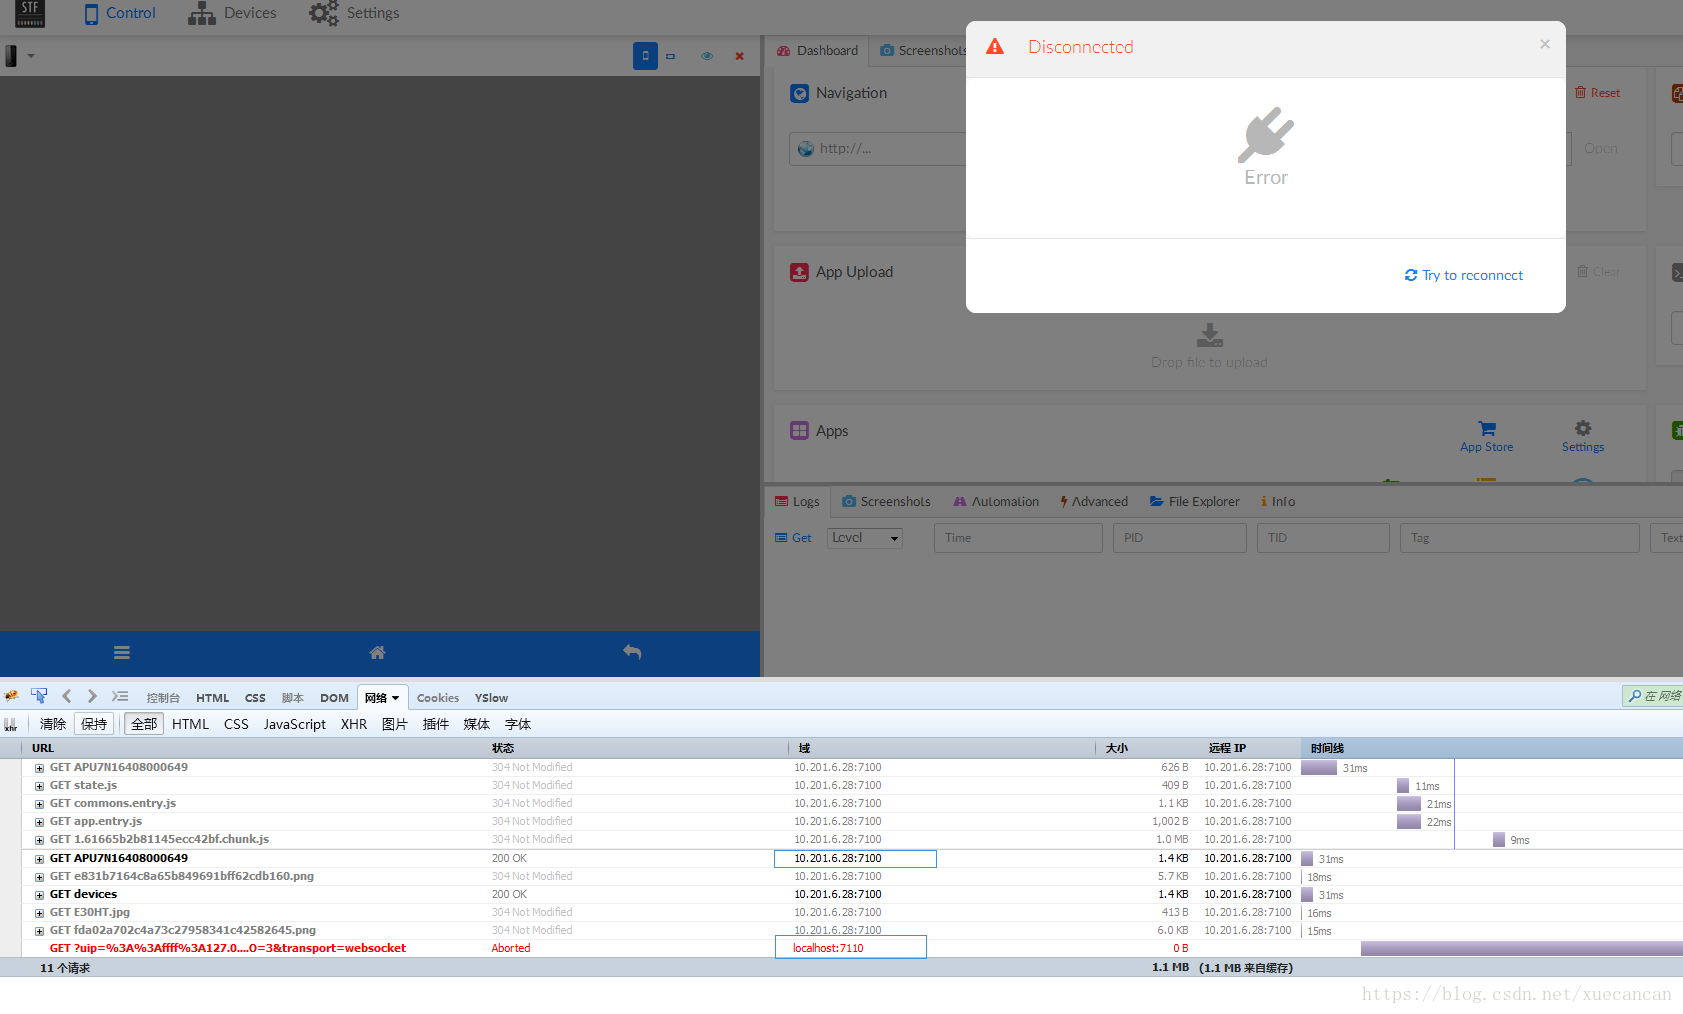Click the 清除 clear button
Viewport: 1683px width, 1014px height.
point(53,724)
